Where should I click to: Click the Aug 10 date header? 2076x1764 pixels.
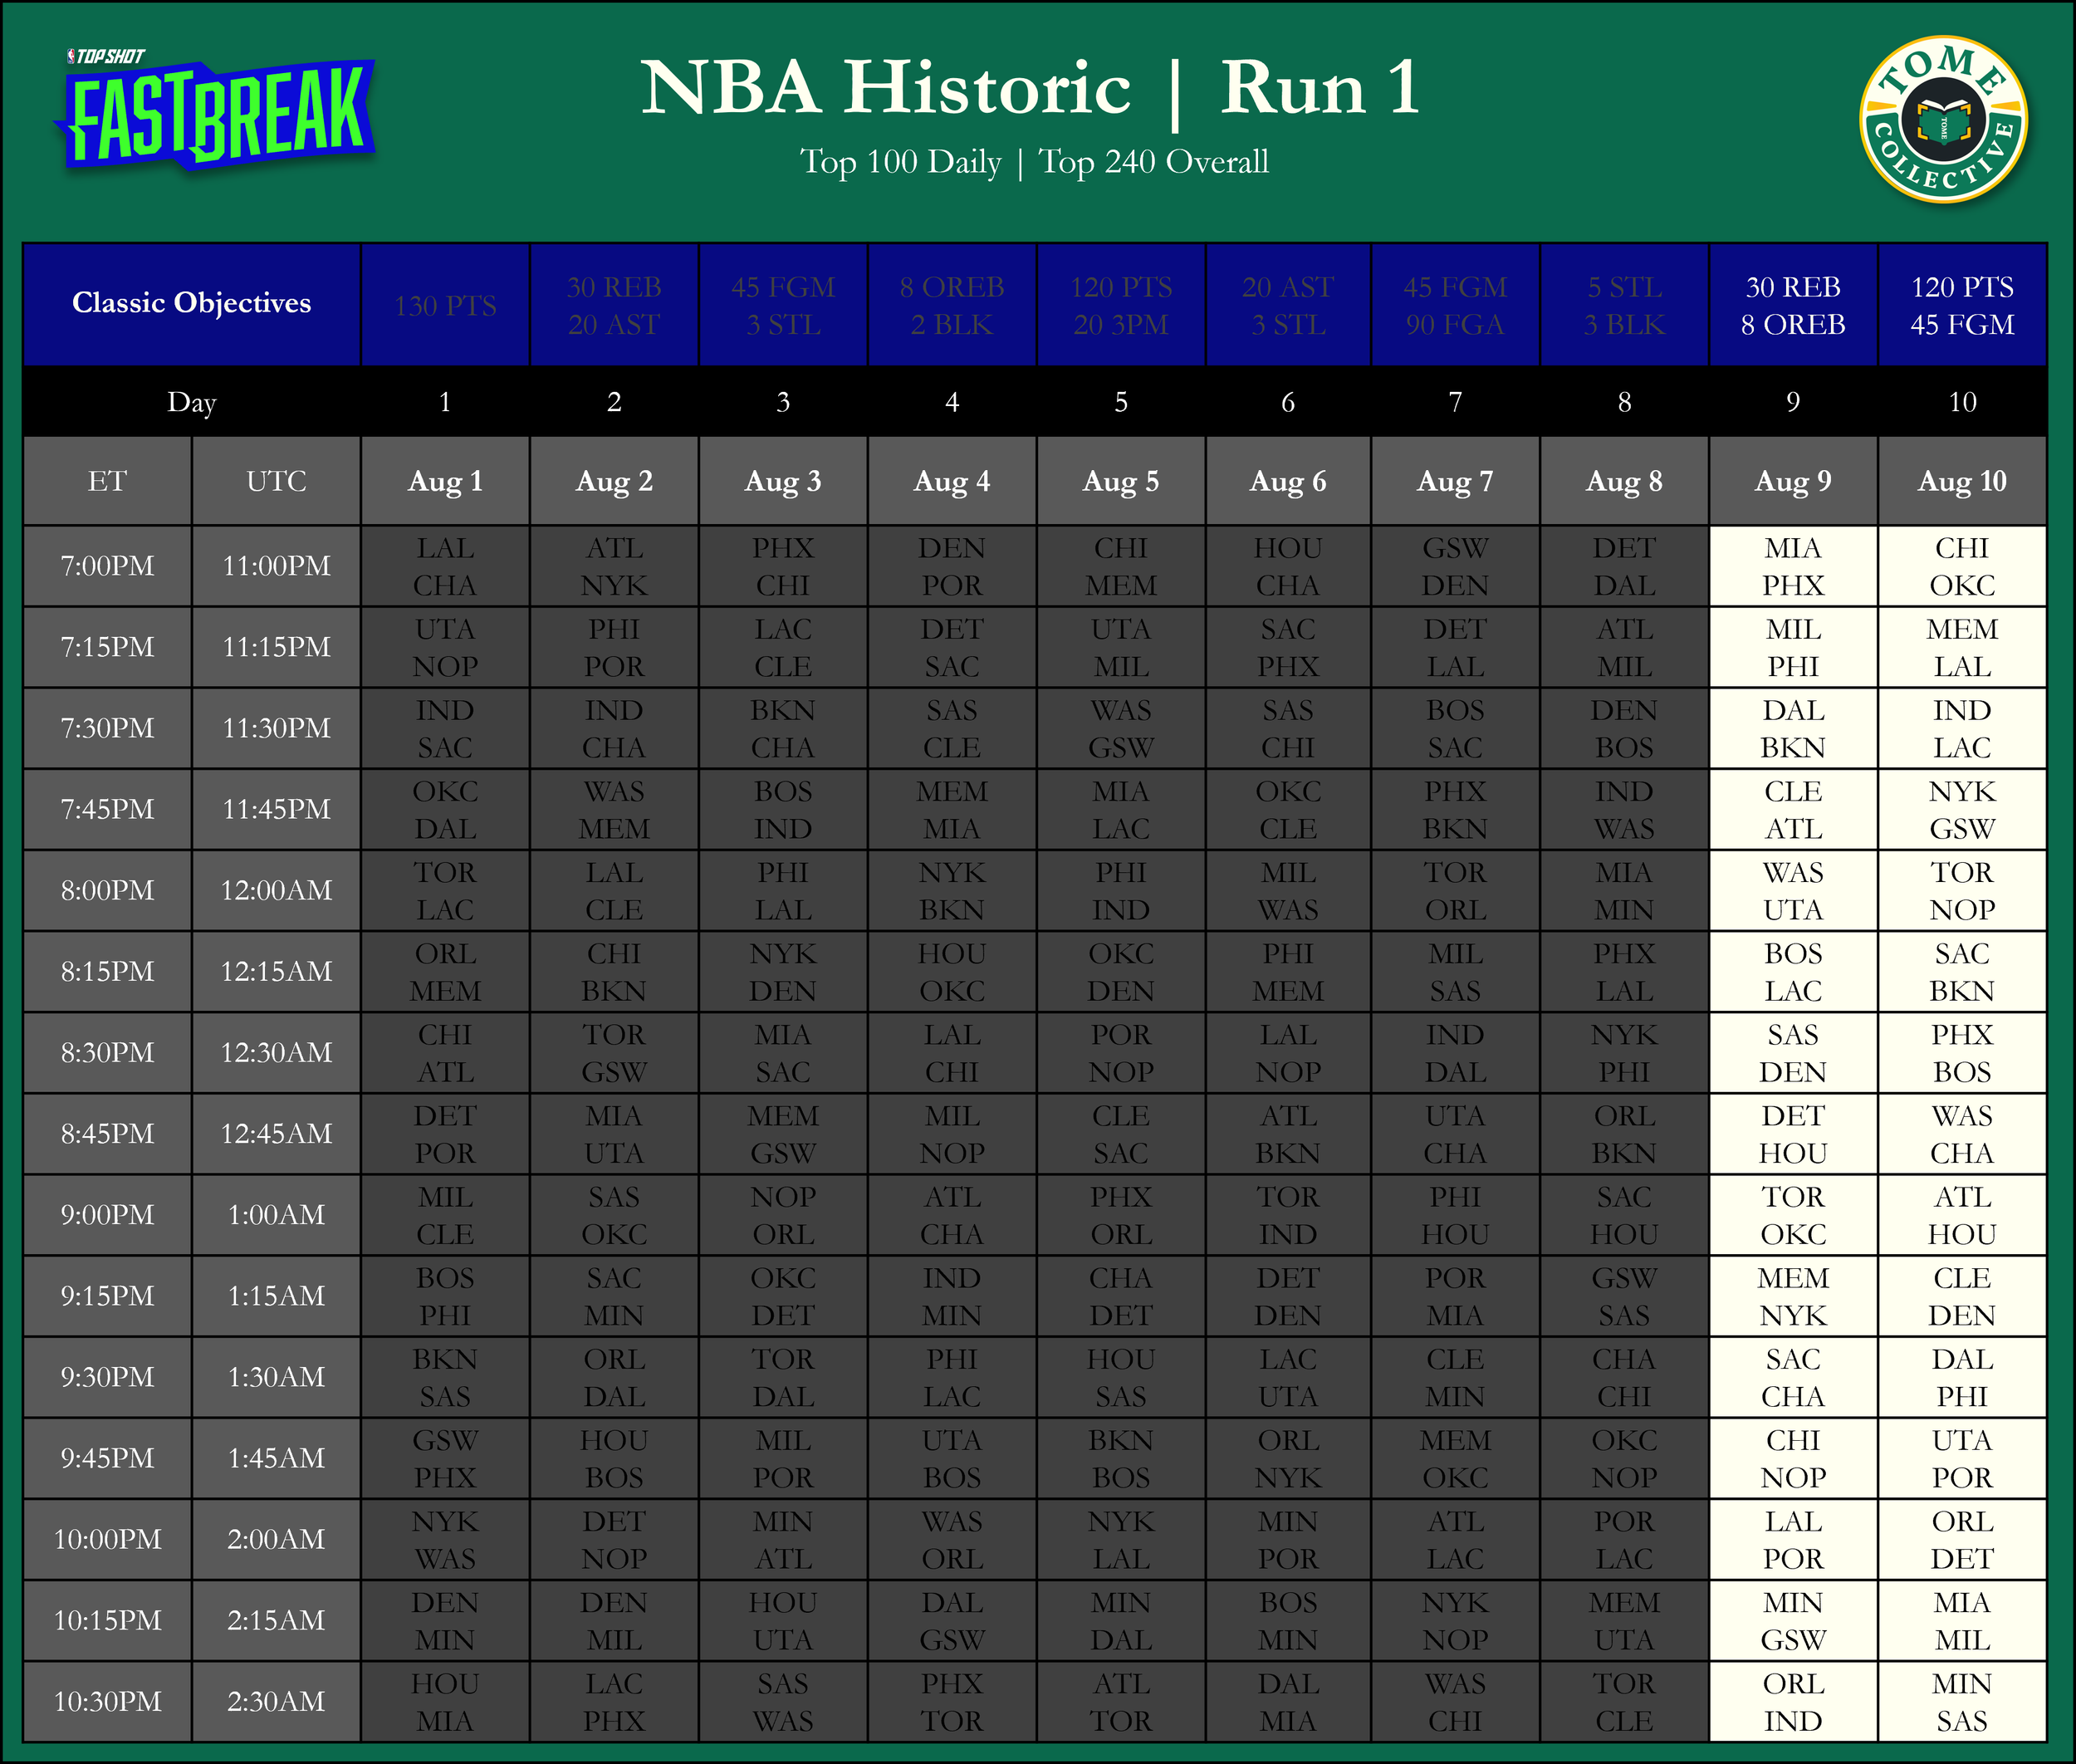coord(1961,481)
